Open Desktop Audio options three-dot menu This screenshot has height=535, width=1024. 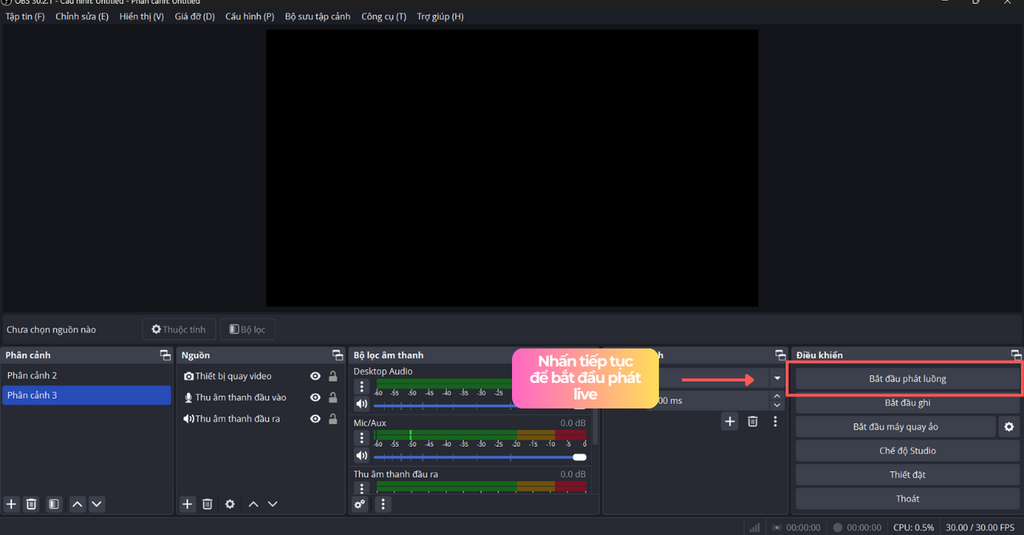(x=362, y=387)
